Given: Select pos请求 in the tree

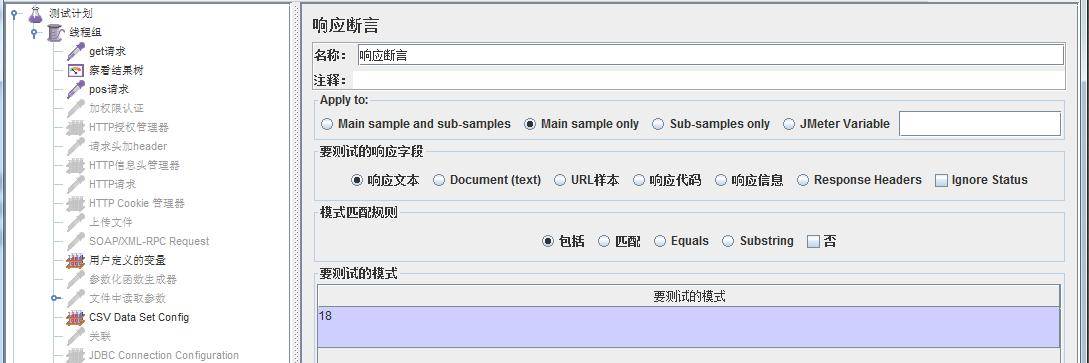Looking at the screenshot, I should click(109, 90).
